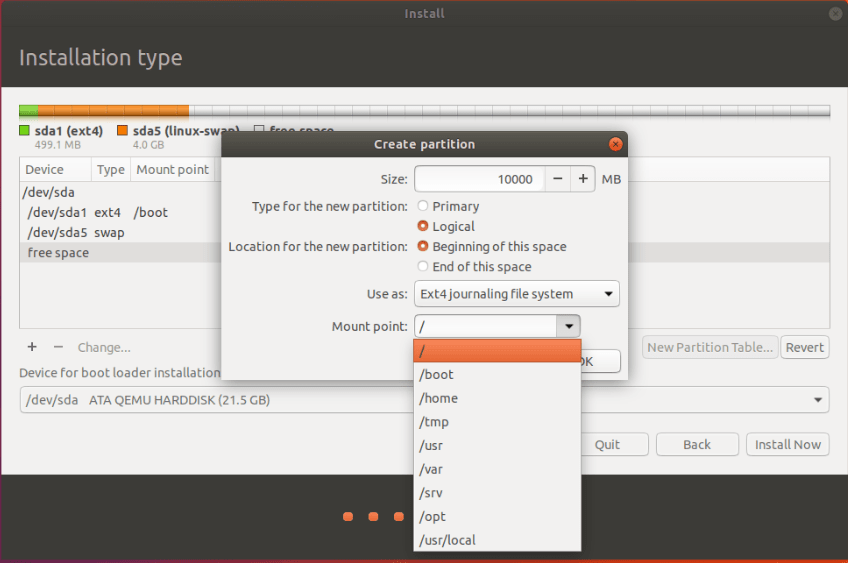
Task: Select /home from mount point list
Action: pos(497,398)
